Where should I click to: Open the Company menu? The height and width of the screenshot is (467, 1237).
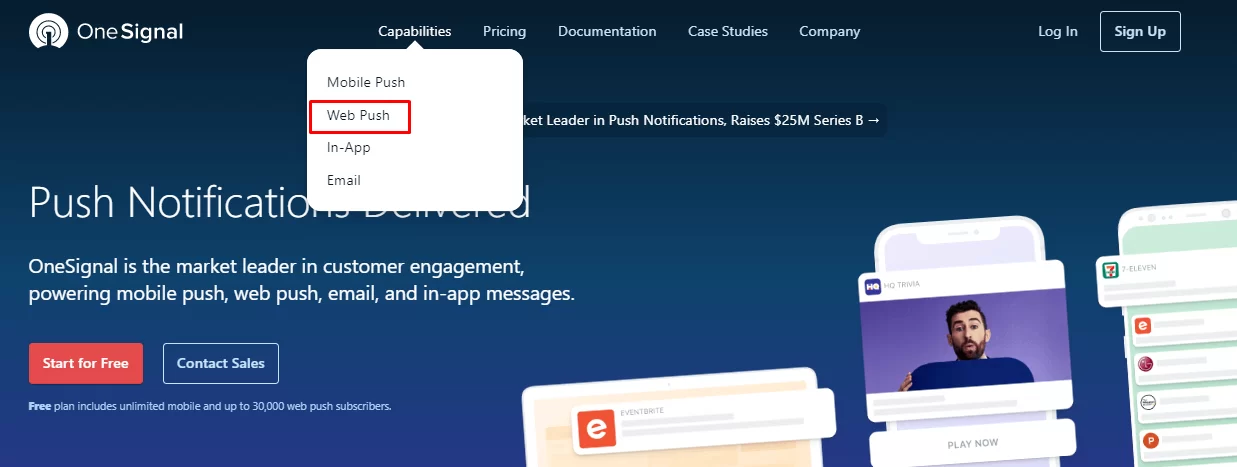[829, 31]
